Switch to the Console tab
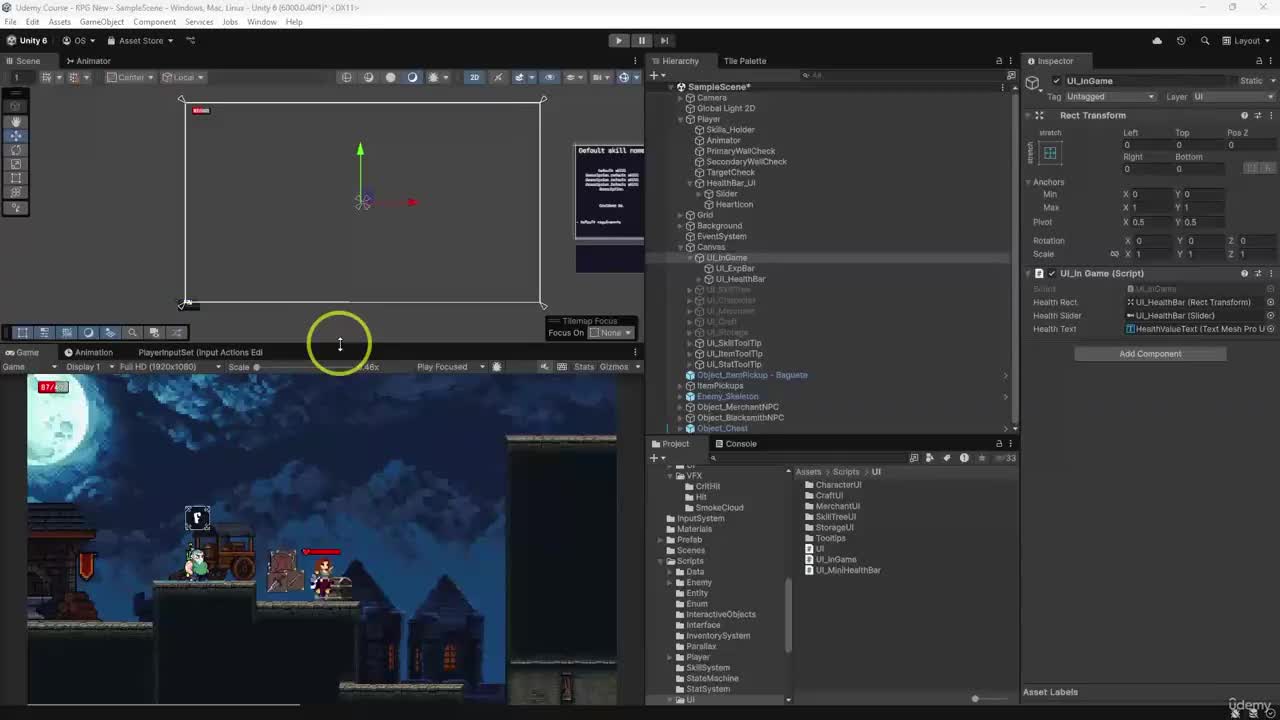 735,444
